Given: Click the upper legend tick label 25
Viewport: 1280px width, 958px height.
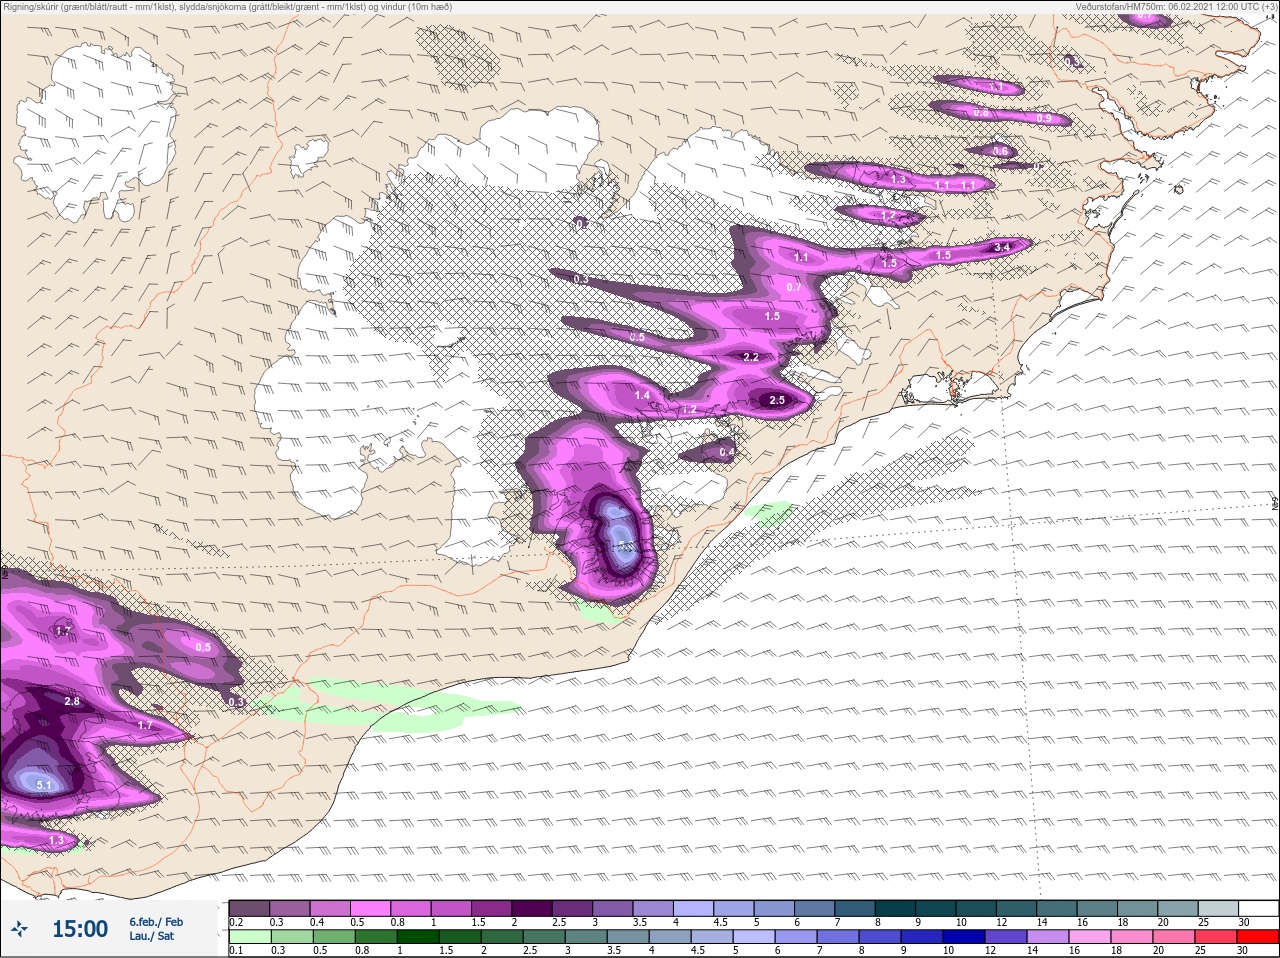Looking at the screenshot, I should [x=1203, y=922].
